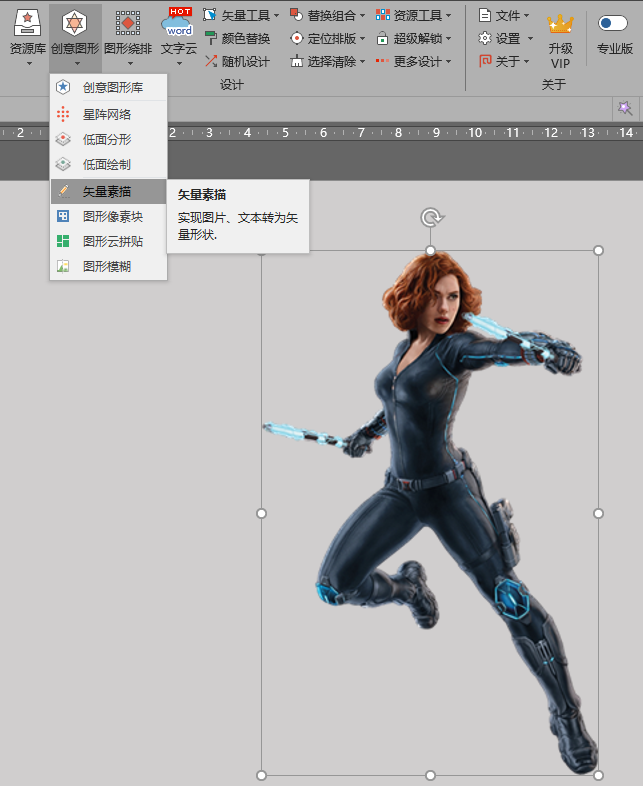
Task: Open the 关于 dropdown arrow
Action: point(526,62)
